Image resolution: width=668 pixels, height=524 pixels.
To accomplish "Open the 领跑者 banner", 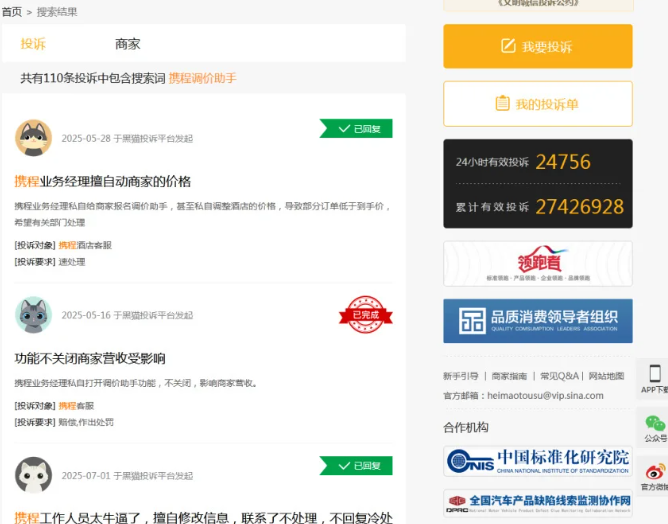I will point(538,263).
